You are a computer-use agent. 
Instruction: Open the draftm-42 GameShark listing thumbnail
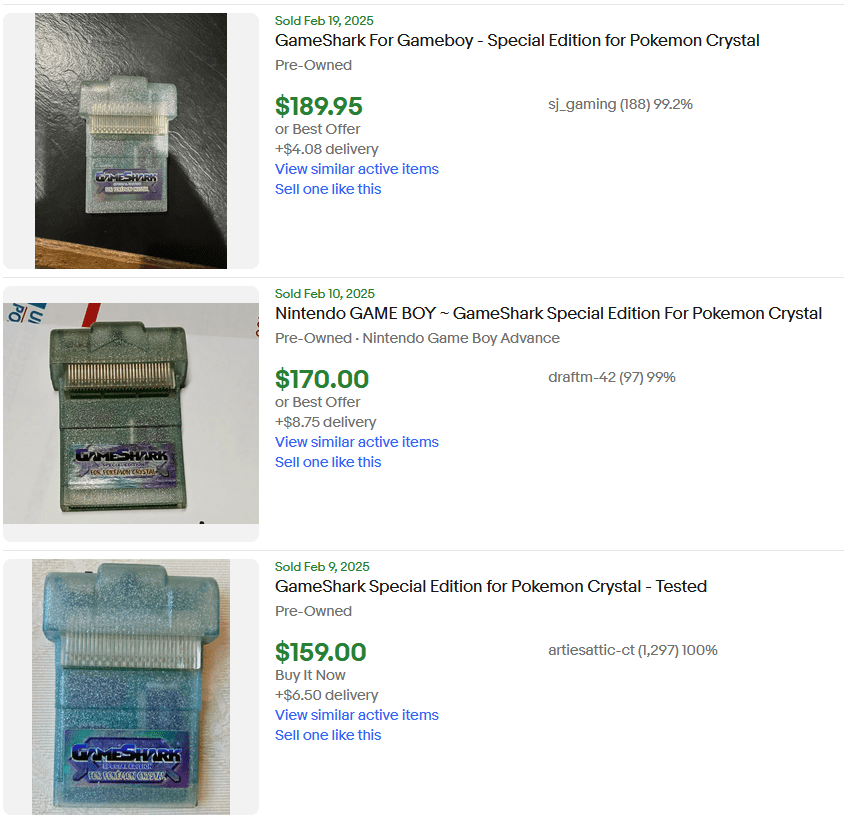131,413
